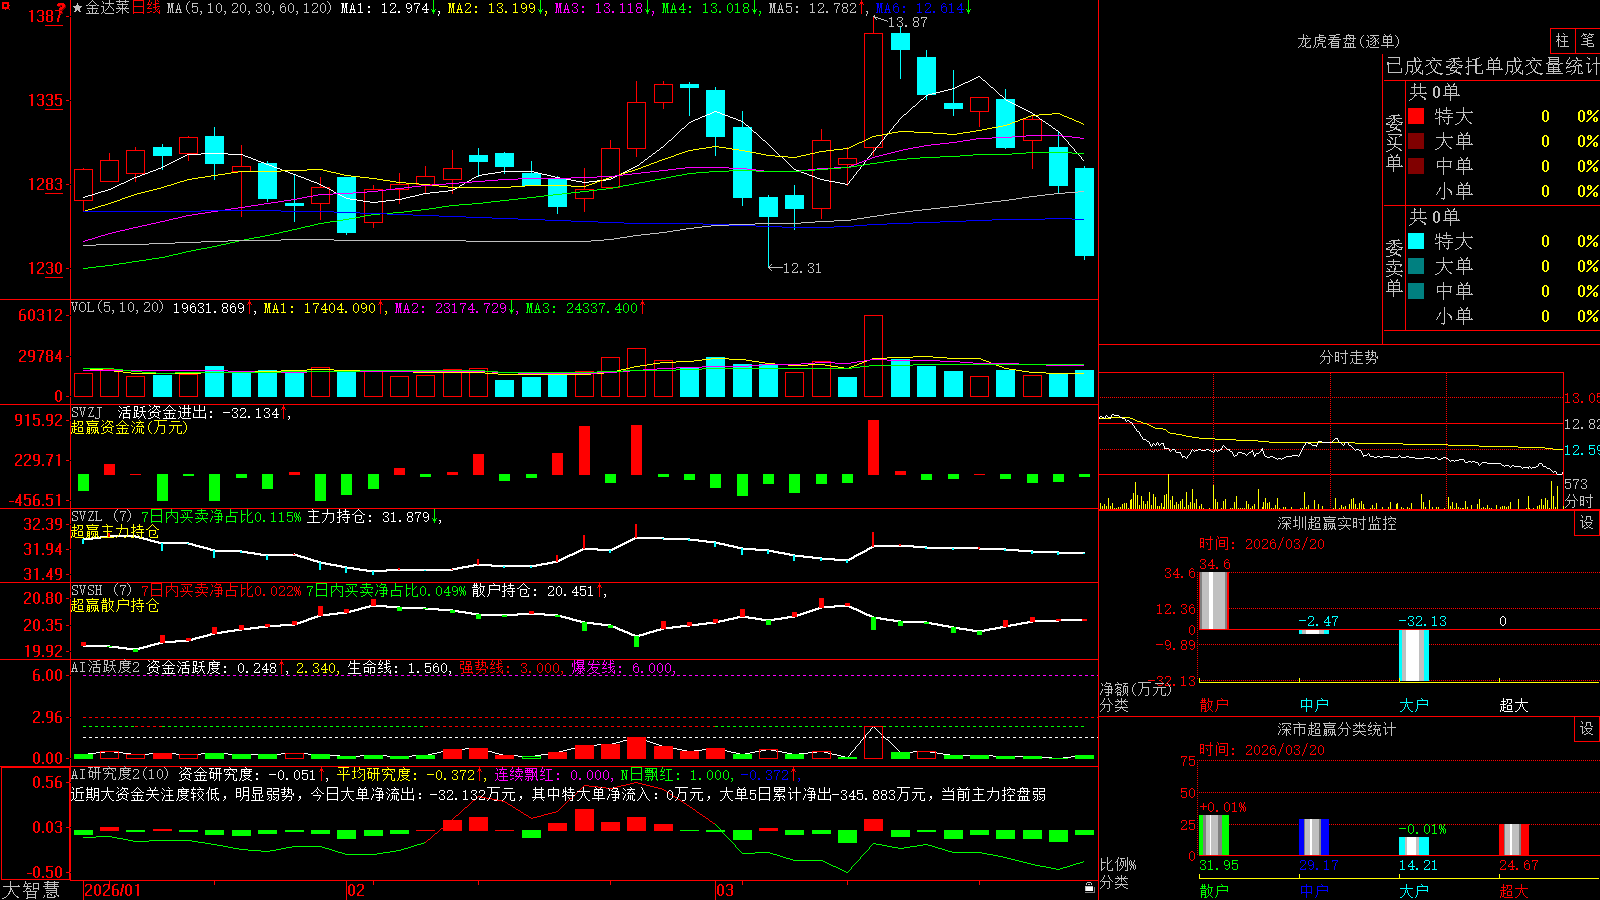Click the 散户 bar in realtime monitor chart
Screen dimensions: 1600x900
[1214, 600]
